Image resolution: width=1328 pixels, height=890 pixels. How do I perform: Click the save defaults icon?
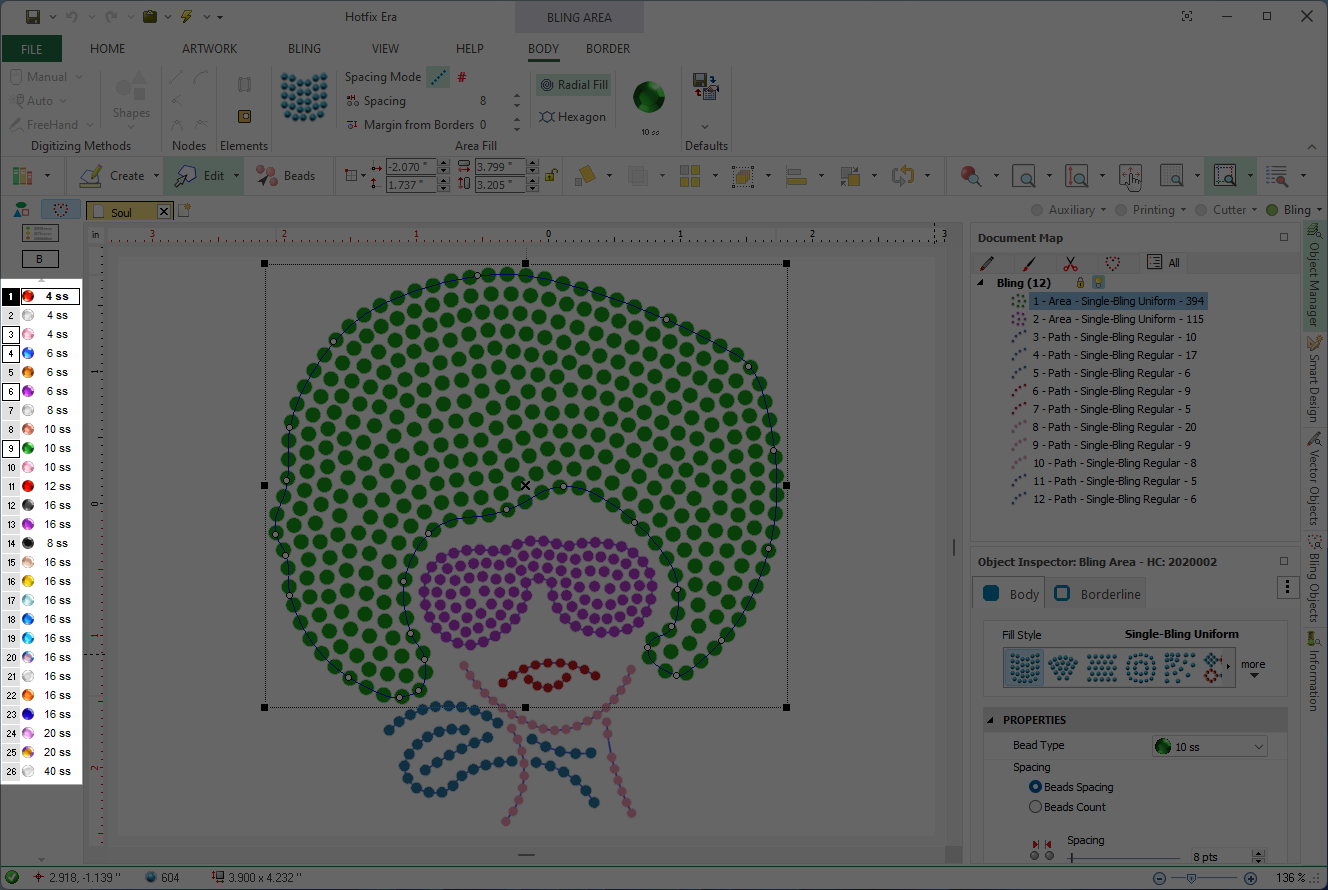click(705, 86)
